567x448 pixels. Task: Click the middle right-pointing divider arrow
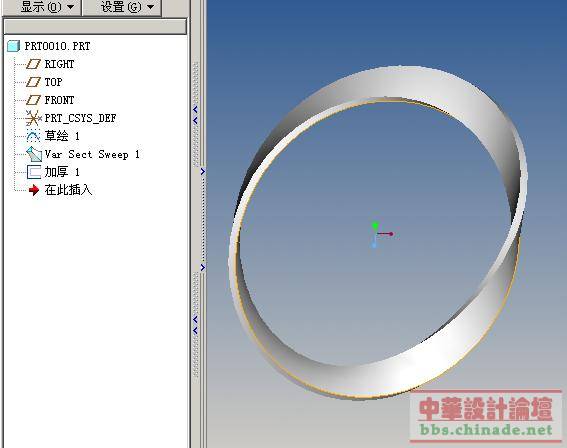click(202, 171)
